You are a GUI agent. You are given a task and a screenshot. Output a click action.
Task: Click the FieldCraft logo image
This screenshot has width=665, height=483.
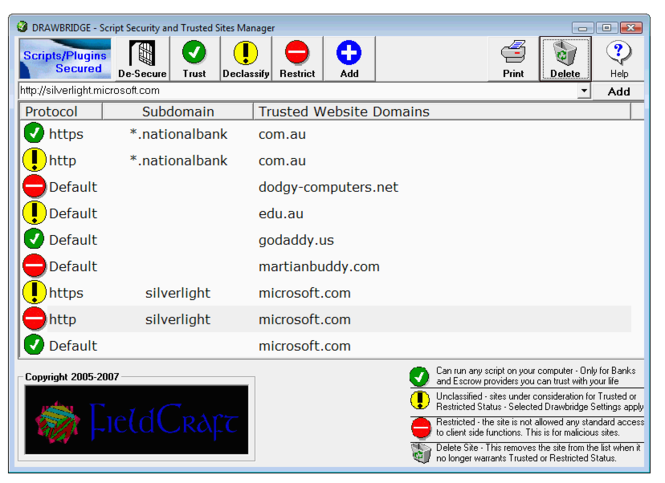tap(137, 420)
